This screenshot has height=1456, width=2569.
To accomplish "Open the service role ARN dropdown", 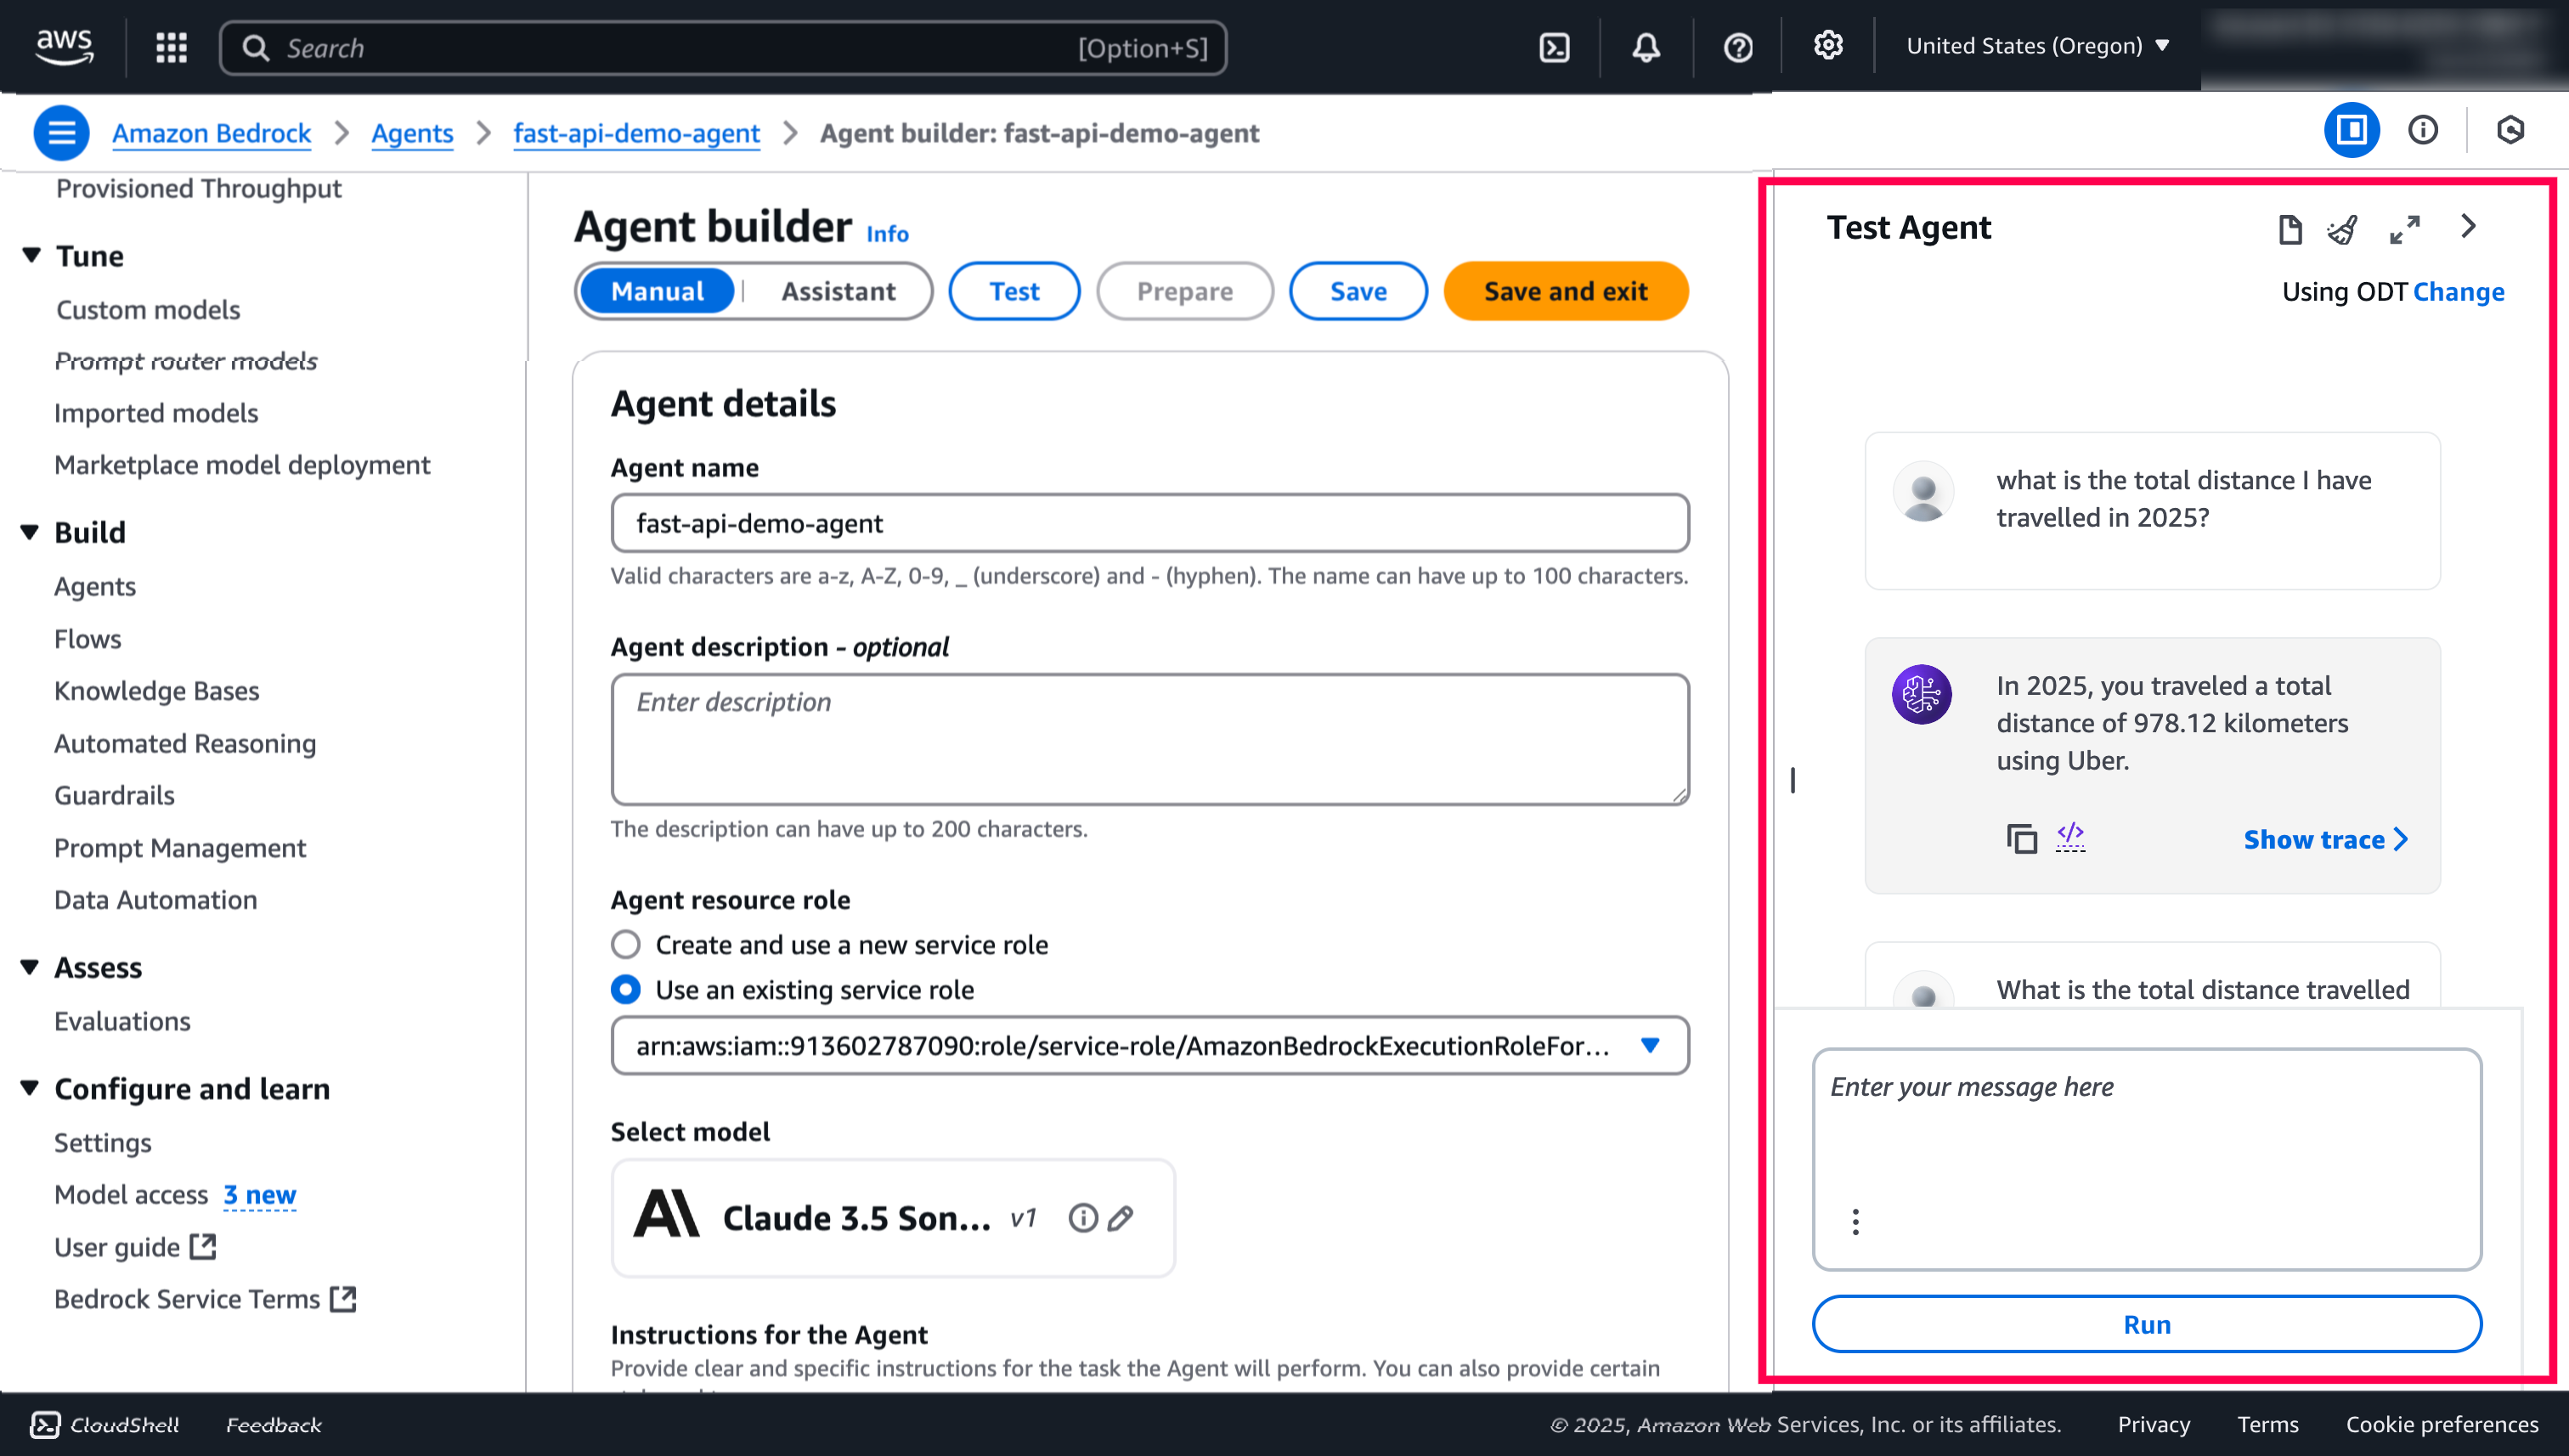I will [x=1650, y=1045].
